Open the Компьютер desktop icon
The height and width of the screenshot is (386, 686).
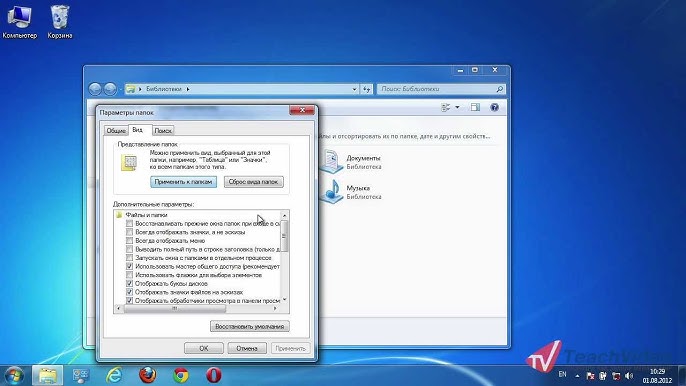(19, 22)
